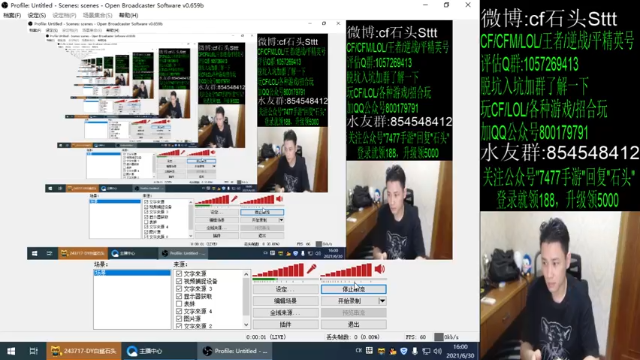This screenshot has width=640, height=360.
Task: Open the 场景集合(S) menu
Action: tap(97, 15)
